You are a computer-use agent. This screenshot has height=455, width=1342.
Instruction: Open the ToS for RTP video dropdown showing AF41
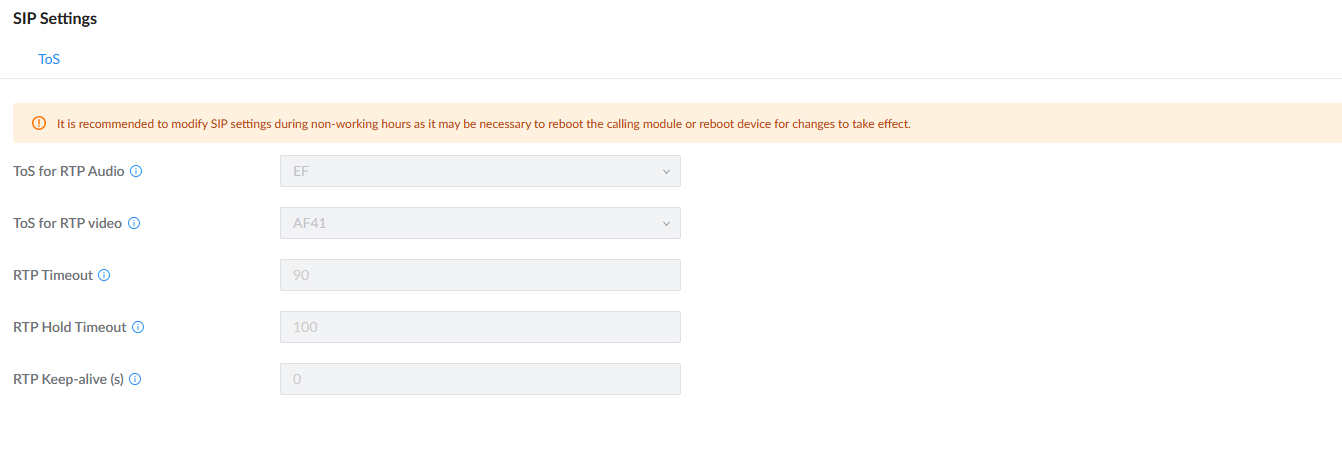click(x=480, y=223)
